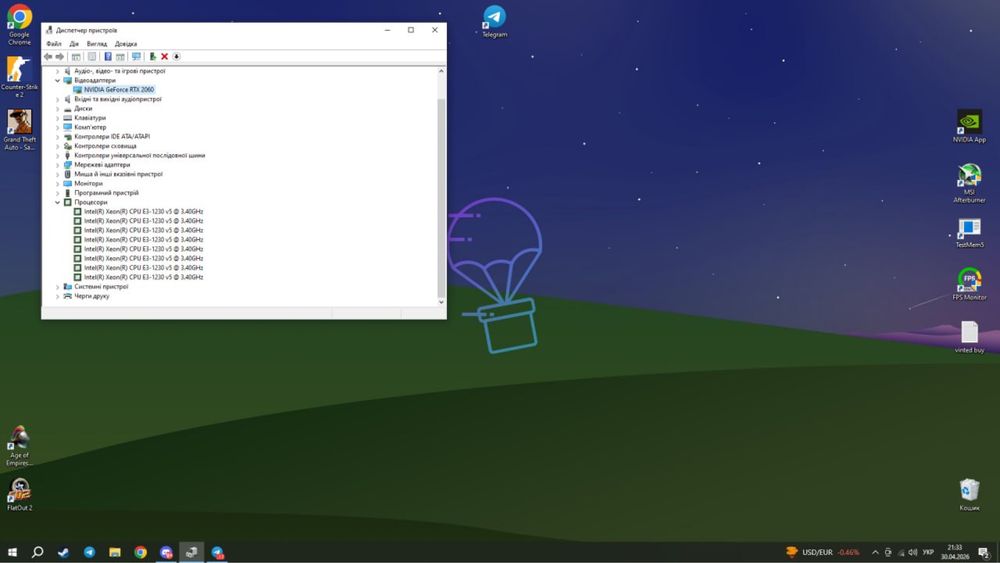Select the vinted buy file icon
Viewport: 1000px width, 563px height.
pyautogui.click(x=969, y=337)
